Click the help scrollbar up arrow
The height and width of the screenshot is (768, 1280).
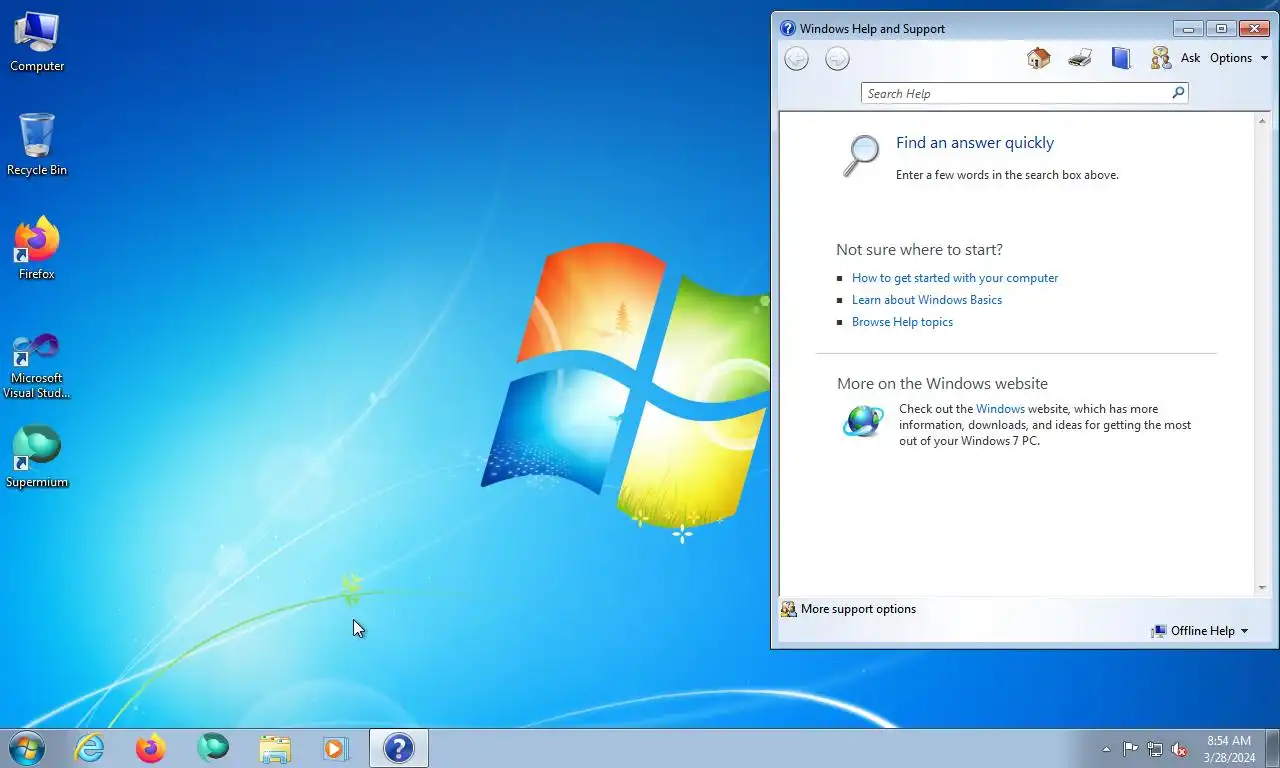click(1262, 120)
